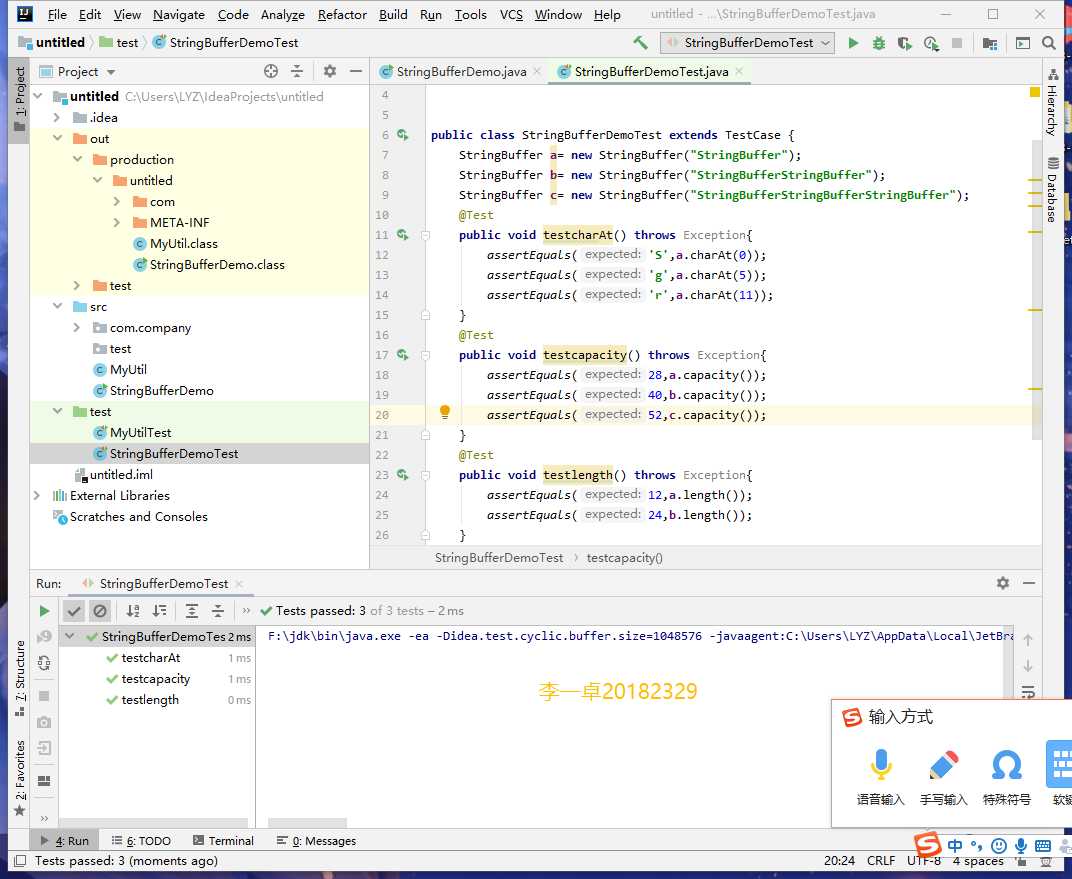Select MyUtilTest in the project tree
The height and width of the screenshot is (879, 1072).
click(x=140, y=433)
